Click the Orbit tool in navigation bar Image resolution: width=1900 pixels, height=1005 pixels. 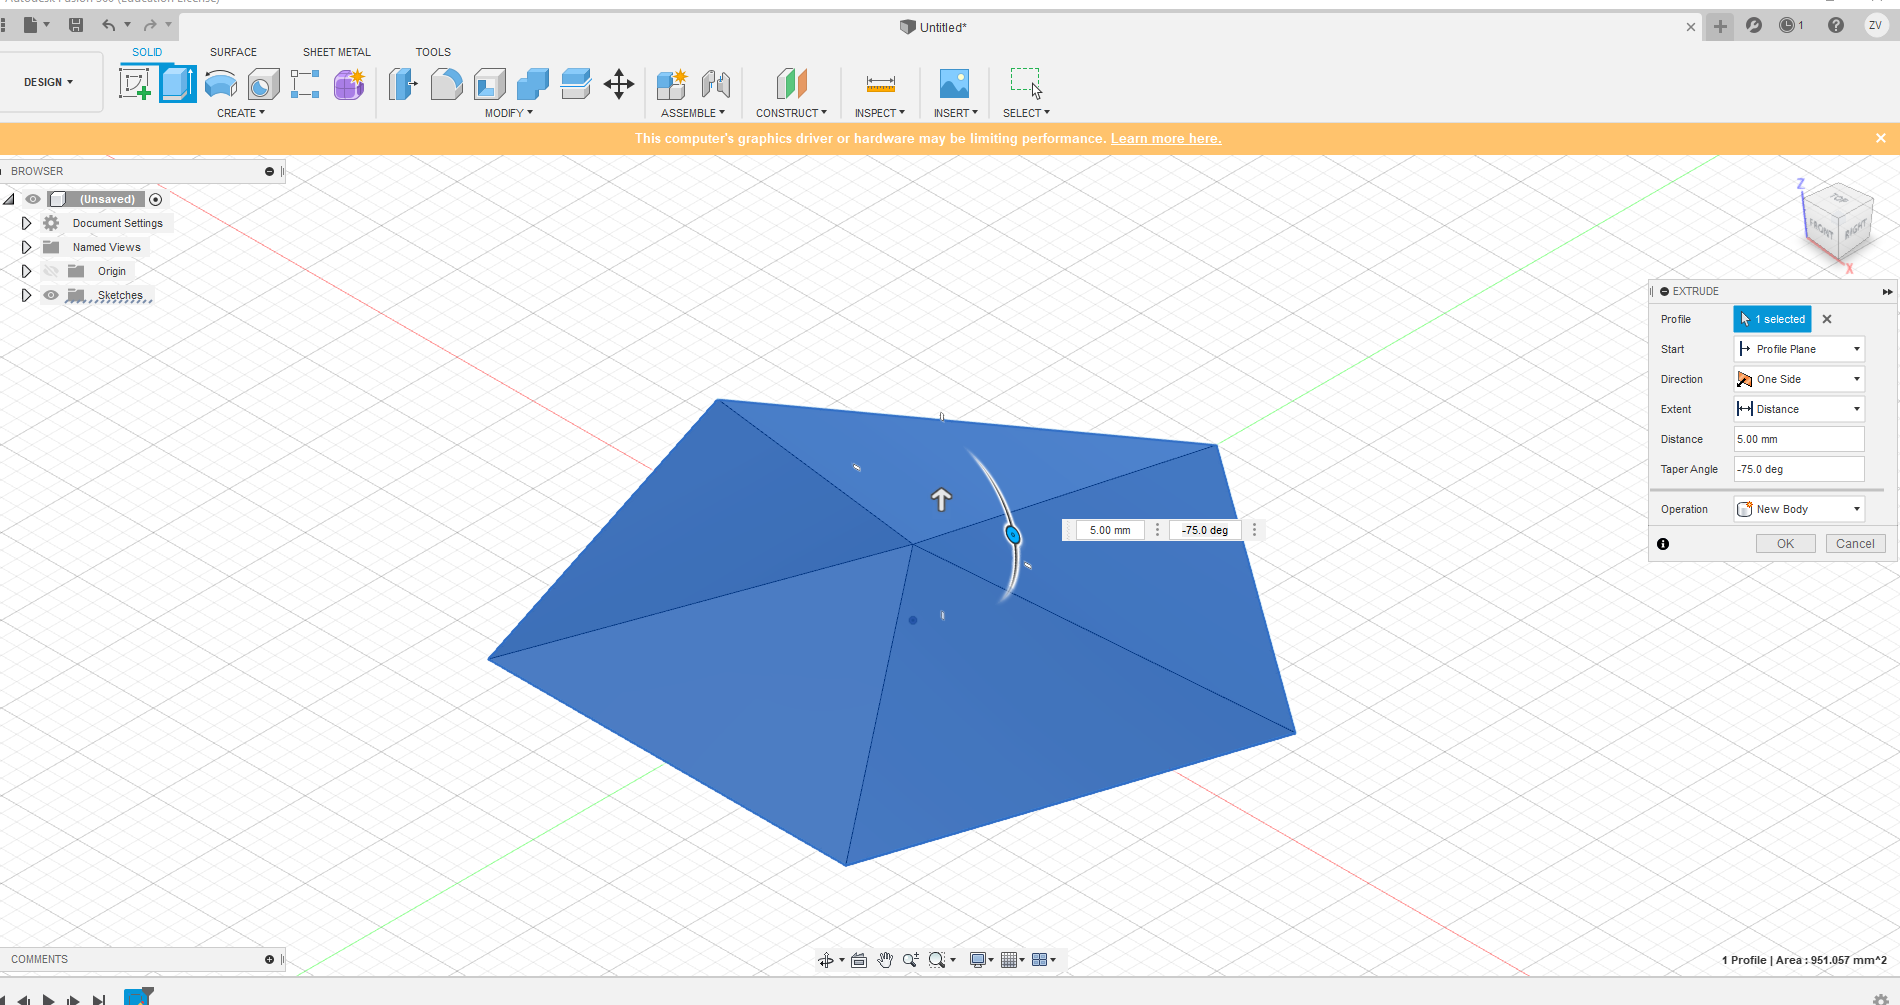click(x=826, y=960)
